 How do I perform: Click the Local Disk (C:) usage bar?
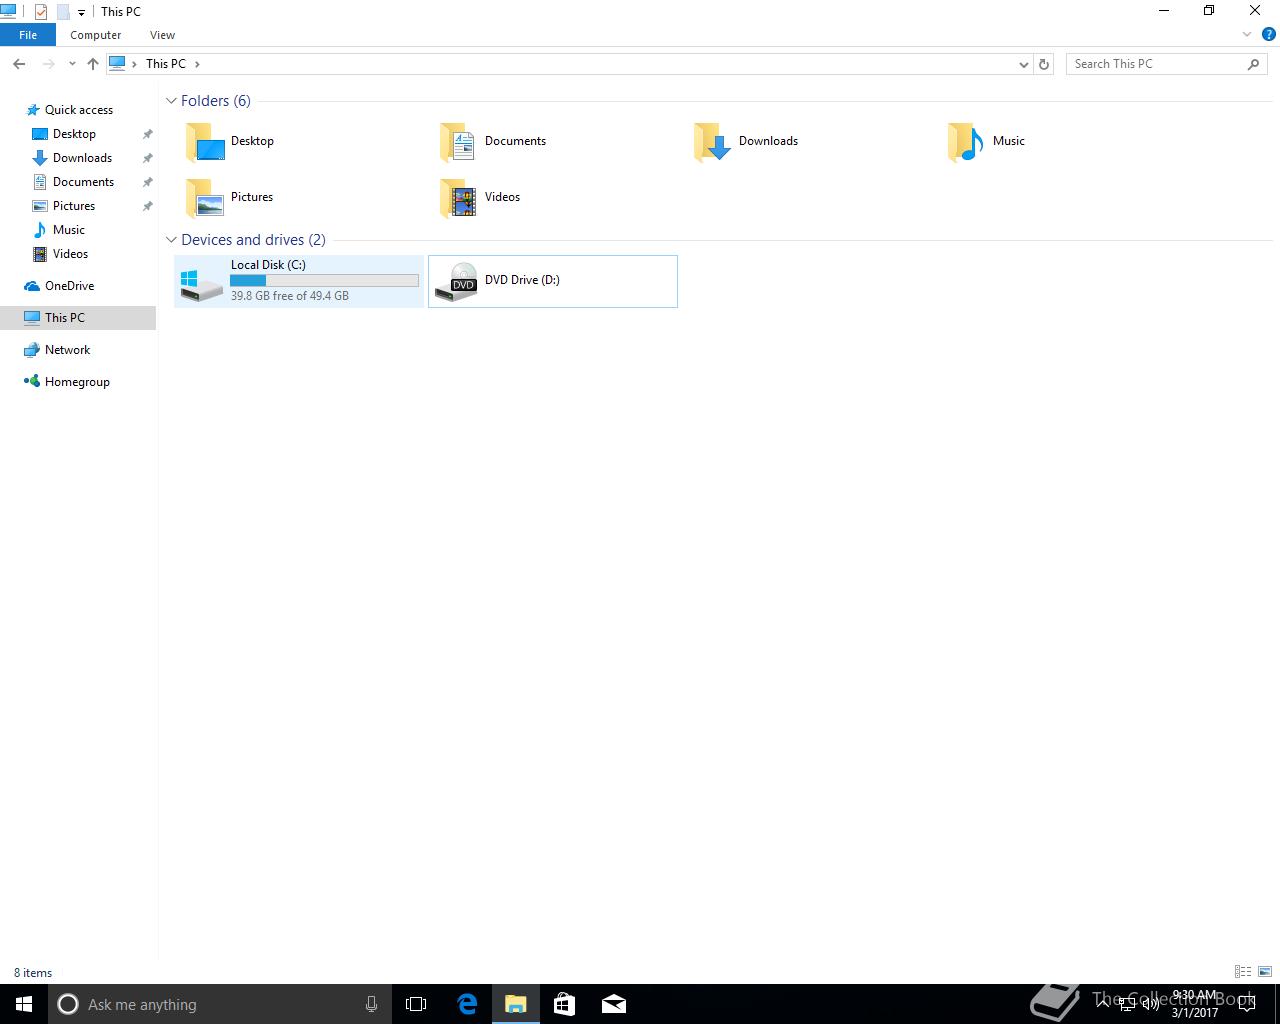pyautogui.click(x=325, y=281)
